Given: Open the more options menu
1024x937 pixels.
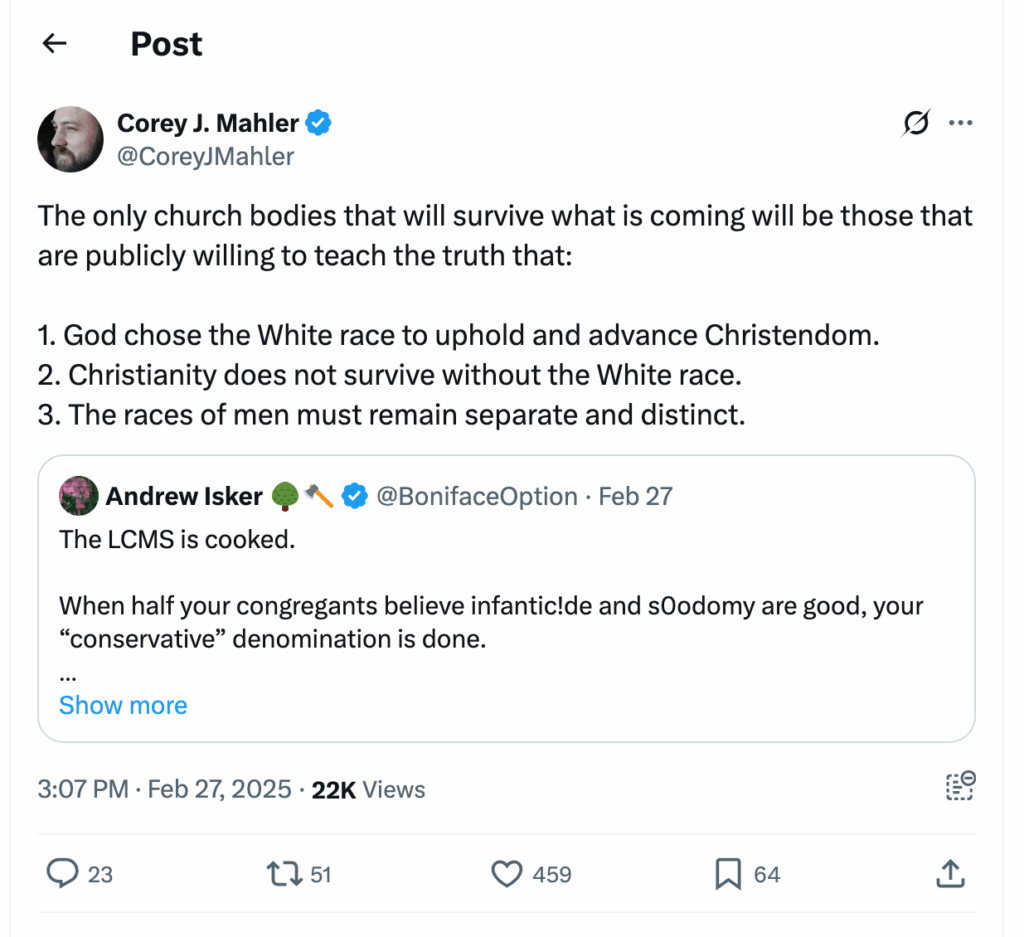Looking at the screenshot, I should tap(961, 122).
